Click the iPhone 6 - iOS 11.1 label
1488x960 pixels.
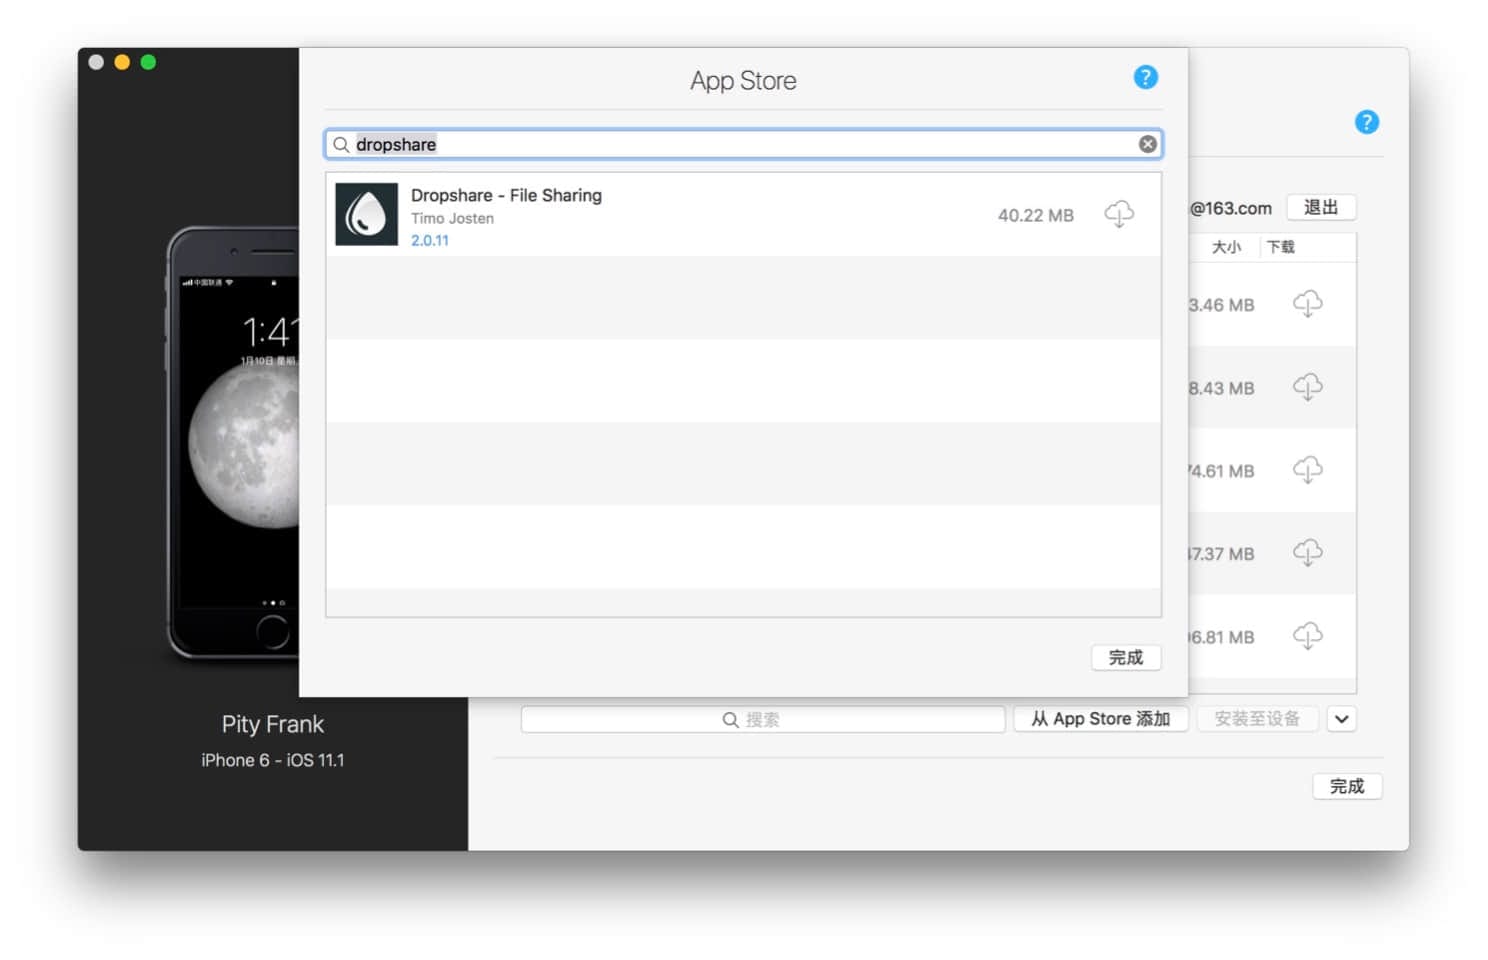[272, 760]
